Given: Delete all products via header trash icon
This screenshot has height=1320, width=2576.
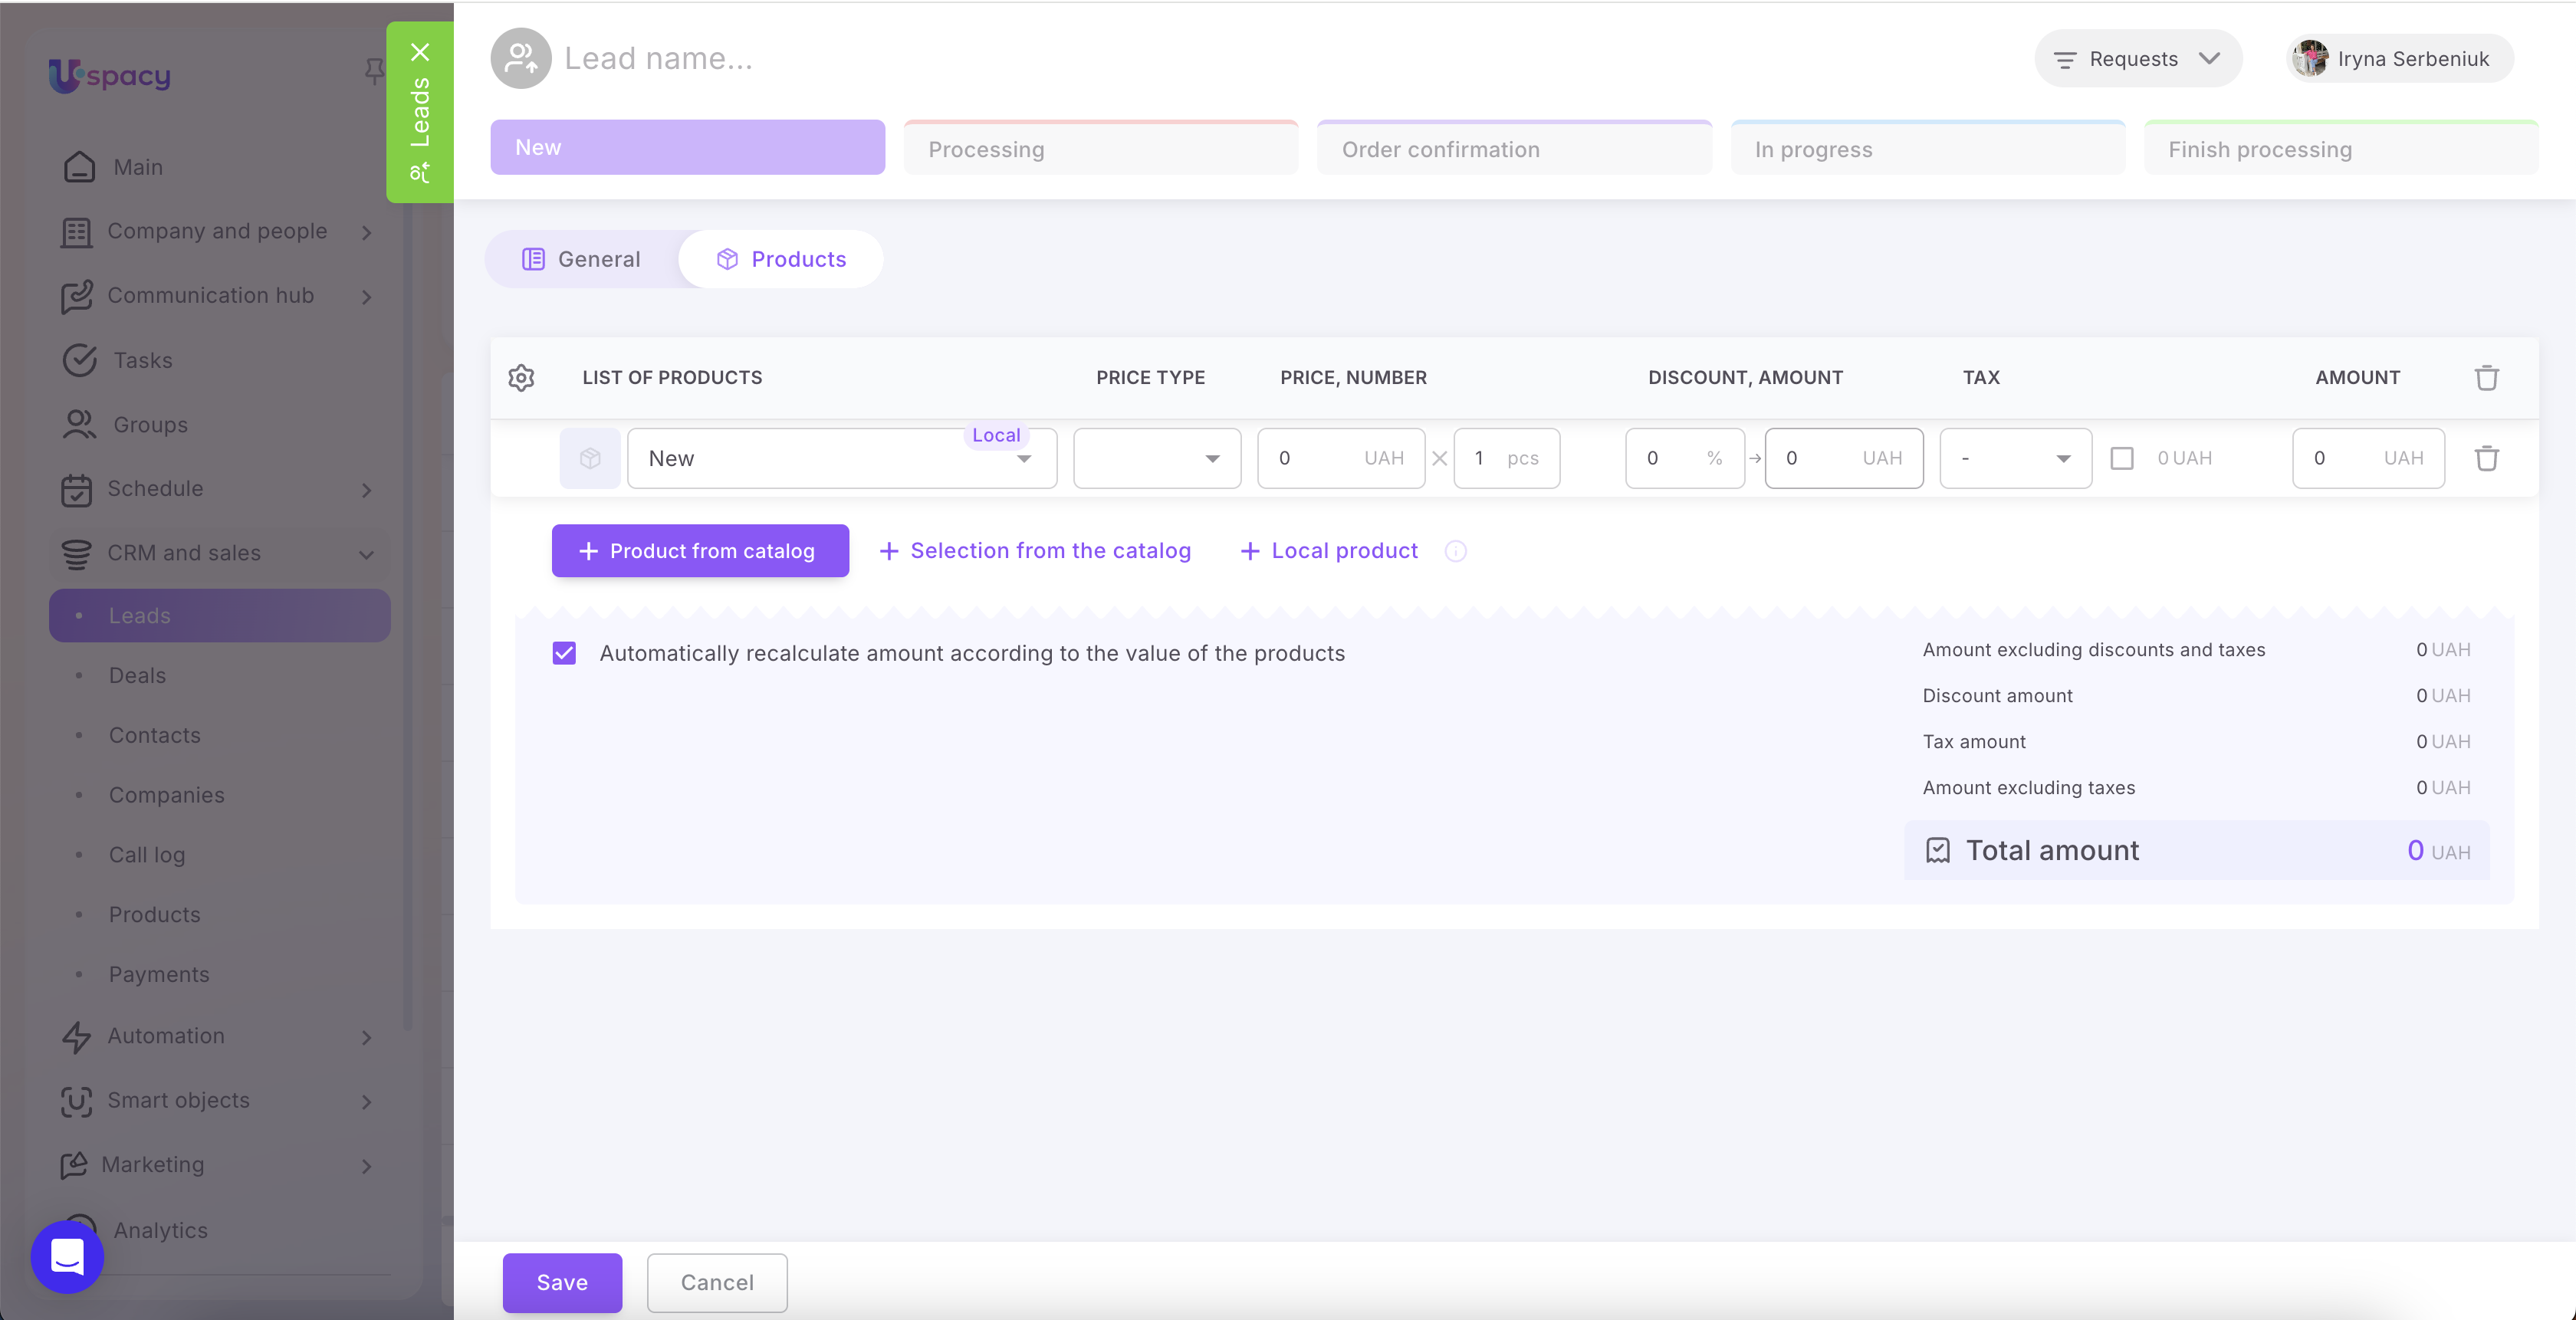Looking at the screenshot, I should pos(2486,378).
